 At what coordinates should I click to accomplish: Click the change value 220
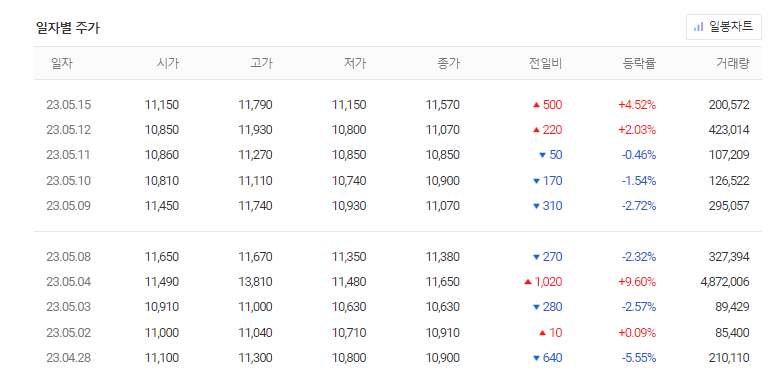(x=552, y=130)
